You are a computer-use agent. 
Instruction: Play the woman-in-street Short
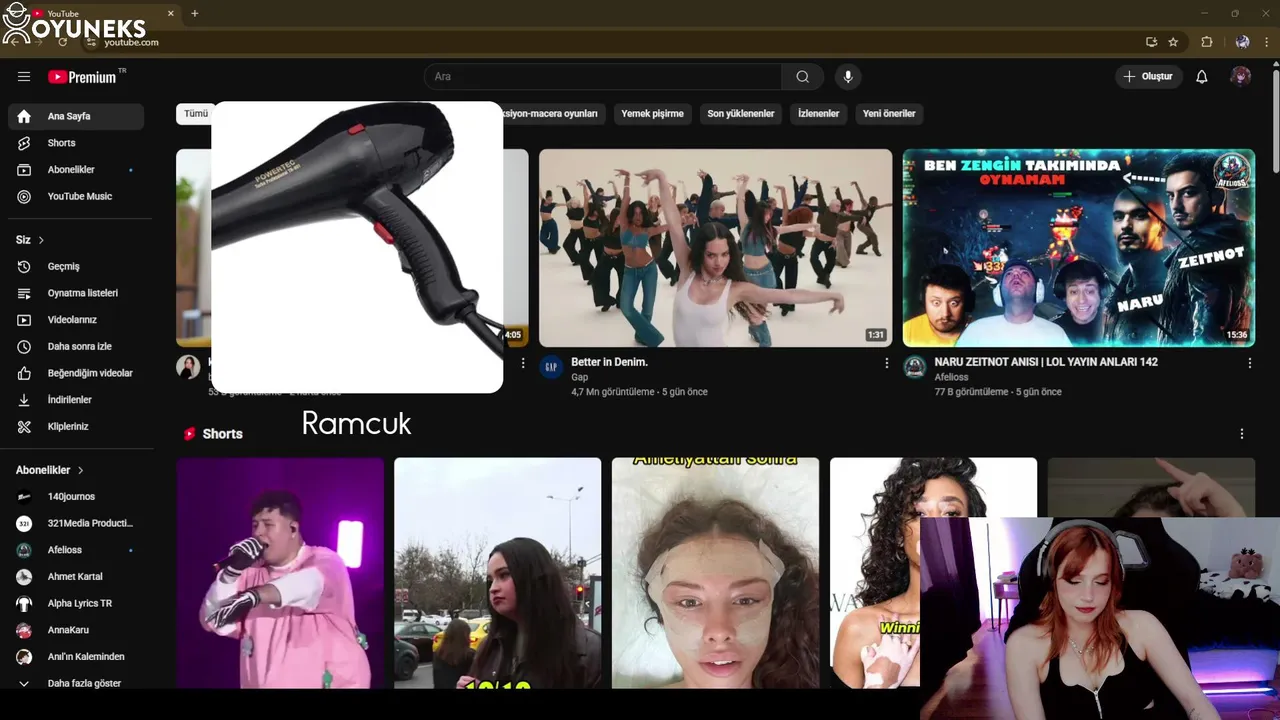(x=498, y=573)
